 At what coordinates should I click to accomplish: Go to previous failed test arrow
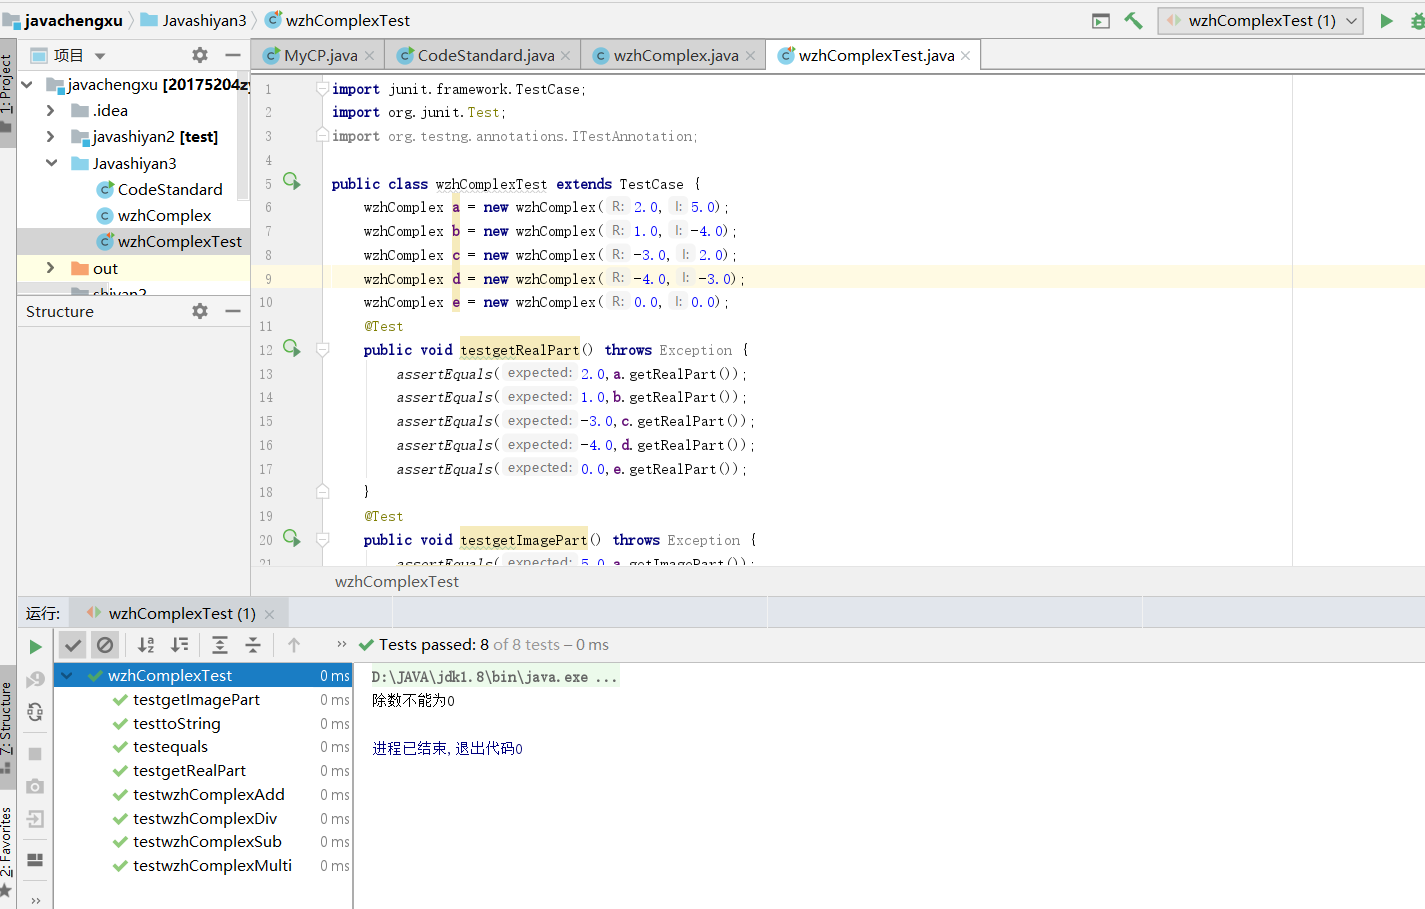coord(294,645)
